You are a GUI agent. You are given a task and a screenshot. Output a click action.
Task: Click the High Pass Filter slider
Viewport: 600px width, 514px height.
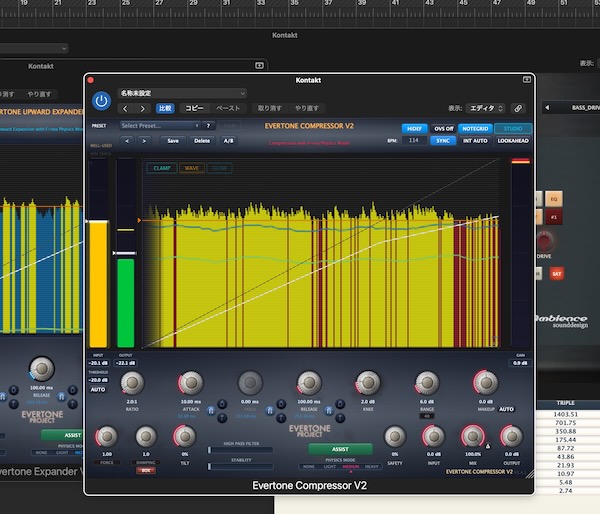point(241,450)
